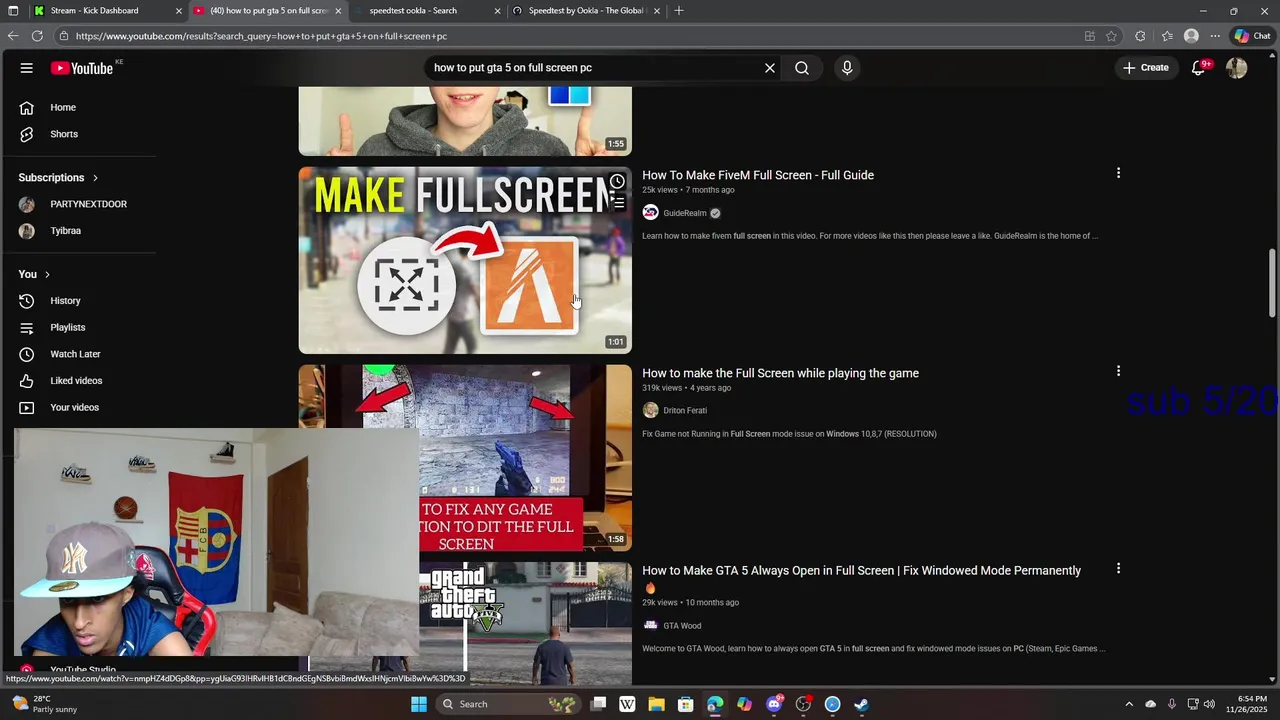
Task: Click the magnifier search button
Action: pyautogui.click(x=802, y=68)
